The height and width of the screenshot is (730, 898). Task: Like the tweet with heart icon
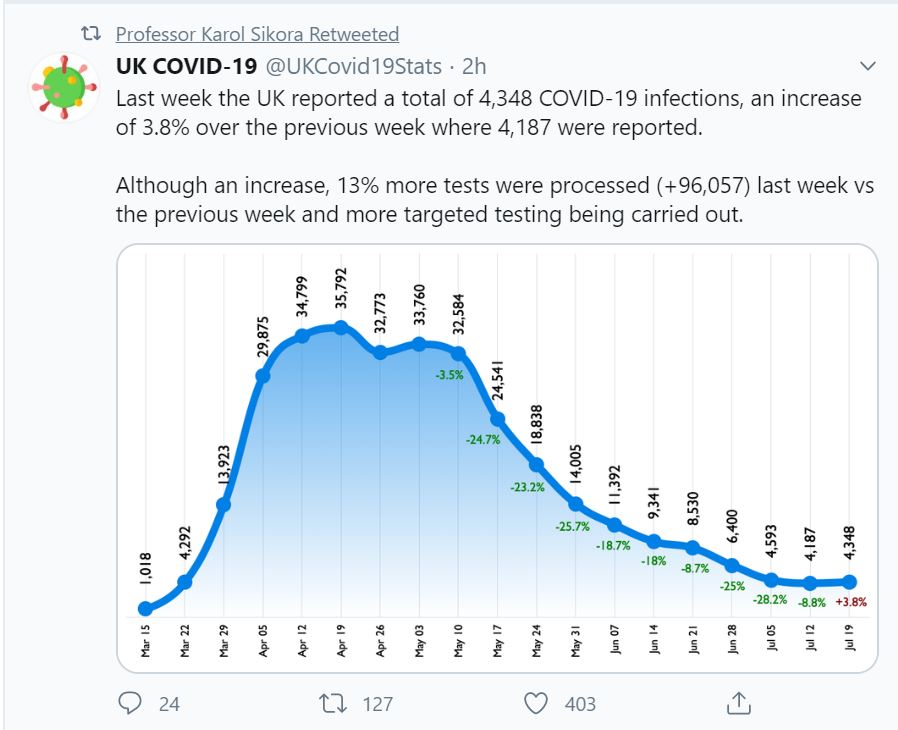point(536,703)
